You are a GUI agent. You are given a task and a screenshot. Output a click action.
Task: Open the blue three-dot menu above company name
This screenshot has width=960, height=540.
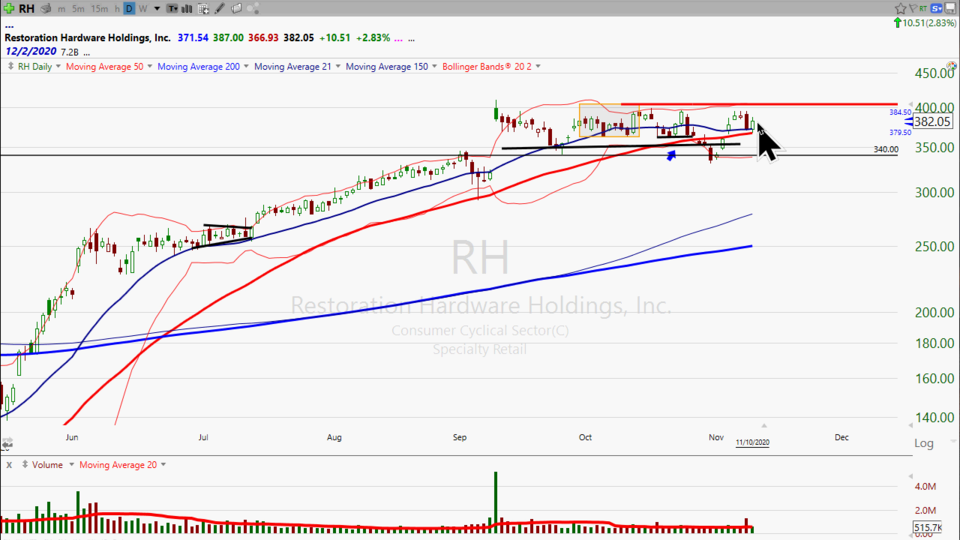point(9,26)
